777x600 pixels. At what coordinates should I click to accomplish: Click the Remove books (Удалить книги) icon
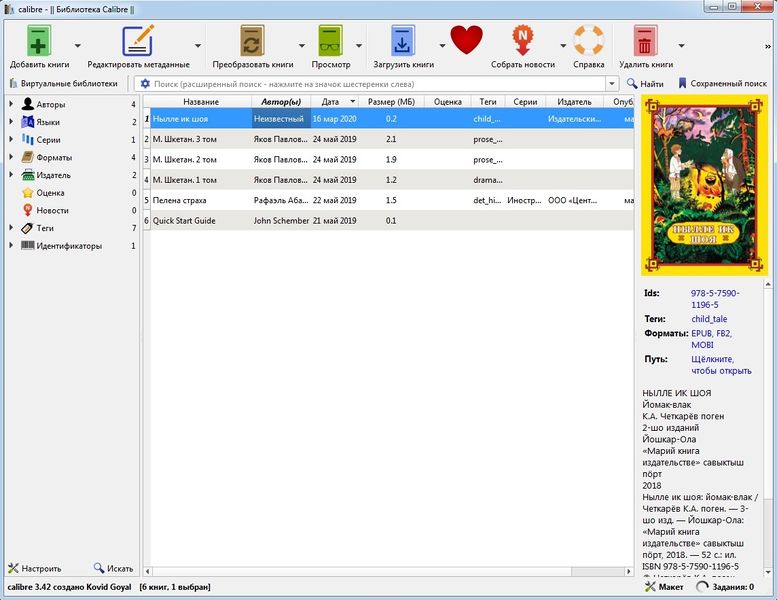point(645,41)
